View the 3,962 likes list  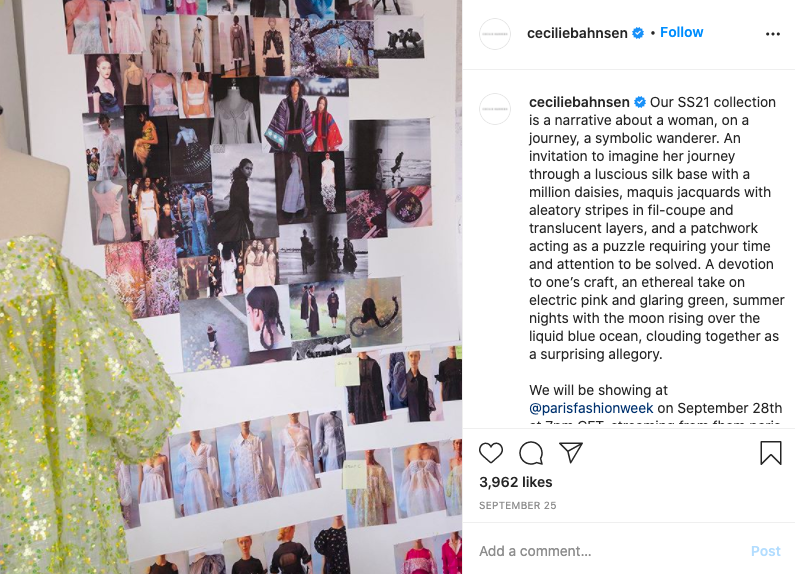[x=516, y=482]
